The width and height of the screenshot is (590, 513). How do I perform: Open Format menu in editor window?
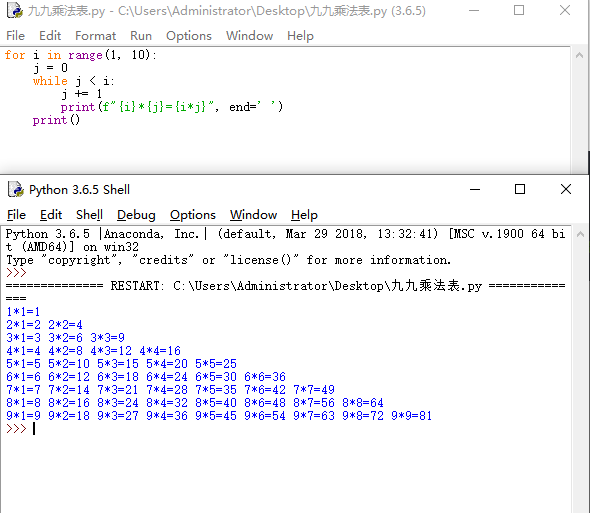(x=96, y=36)
